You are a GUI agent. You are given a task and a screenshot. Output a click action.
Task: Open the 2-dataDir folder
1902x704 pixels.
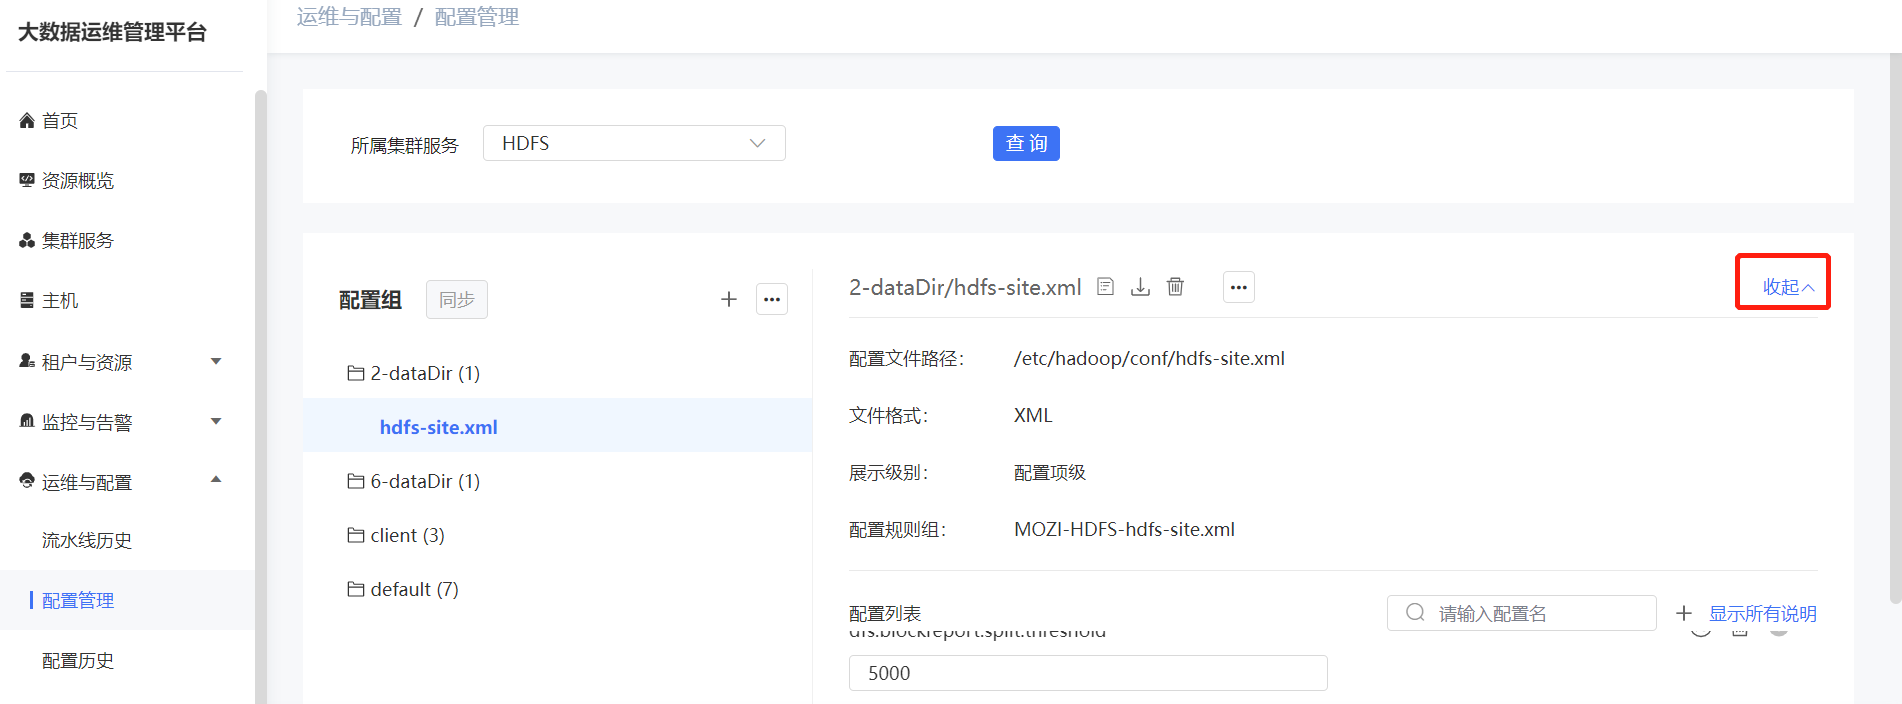414,373
